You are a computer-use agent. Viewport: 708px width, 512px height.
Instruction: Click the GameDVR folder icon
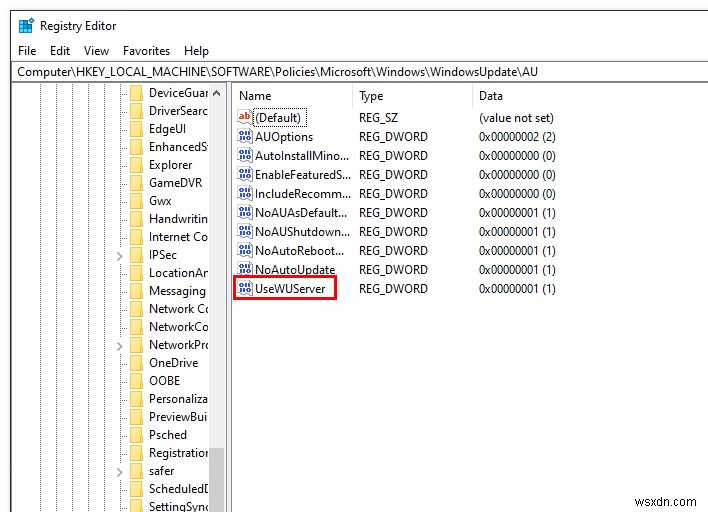click(x=136, y=183)
